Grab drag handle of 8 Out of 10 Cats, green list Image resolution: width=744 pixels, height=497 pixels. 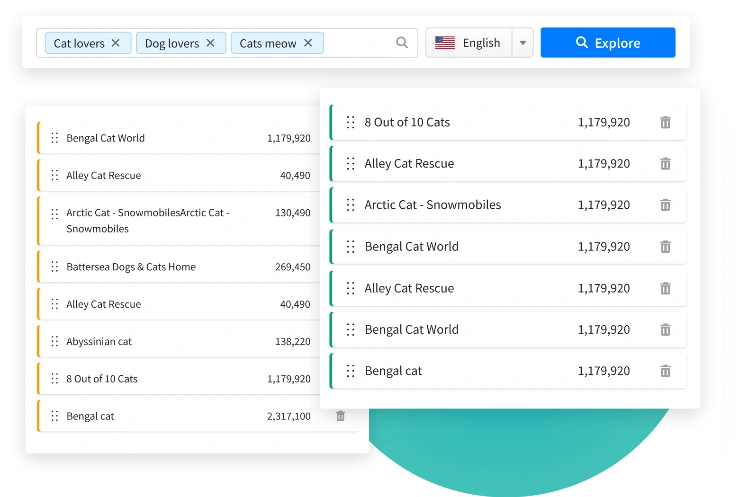click(350, 122)
